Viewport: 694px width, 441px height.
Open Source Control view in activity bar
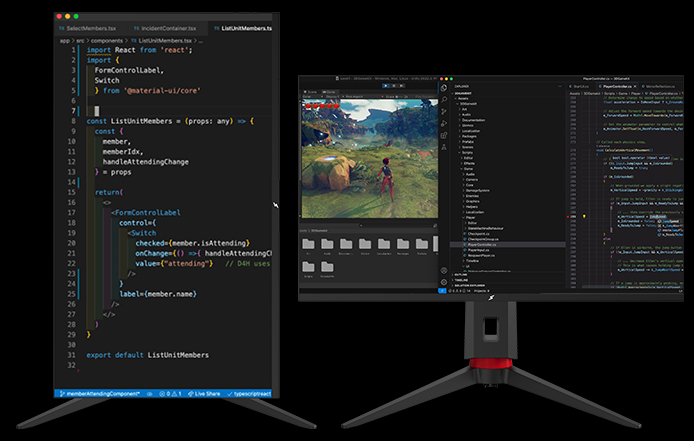click(444, 112)
